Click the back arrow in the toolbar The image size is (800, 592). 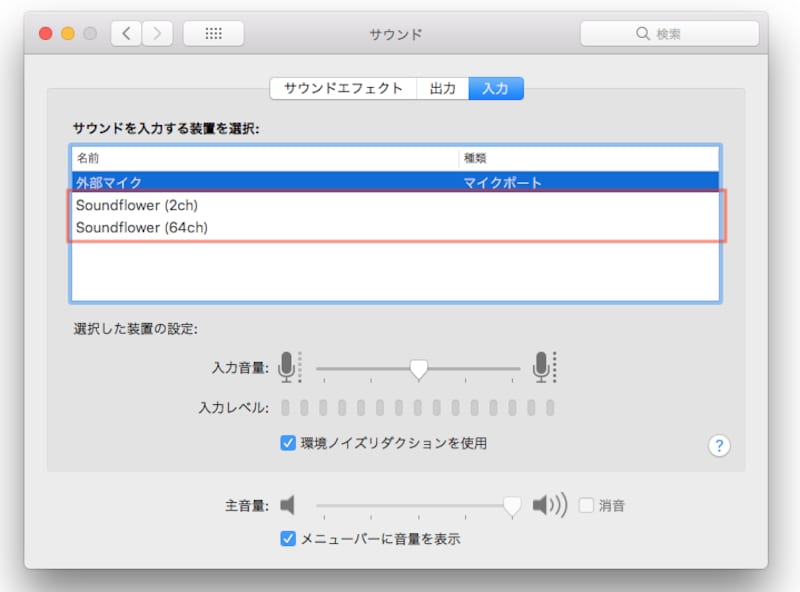(x=126, y=33)
